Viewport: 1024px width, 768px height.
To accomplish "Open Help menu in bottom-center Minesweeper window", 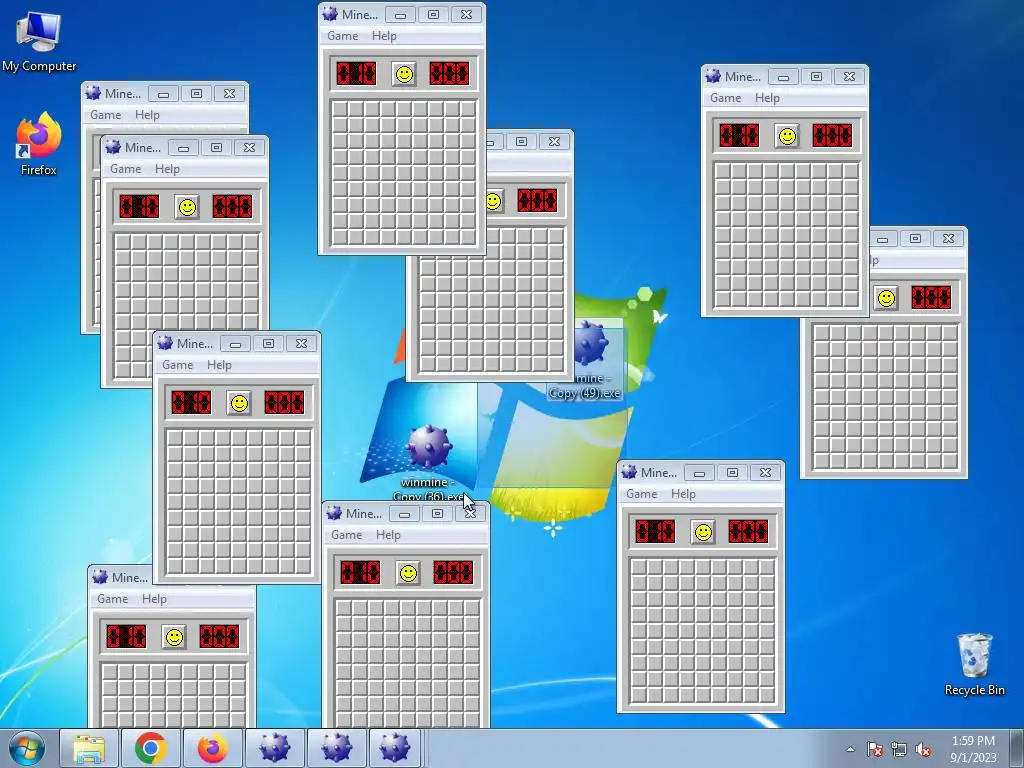I will [x=388, y=535].
